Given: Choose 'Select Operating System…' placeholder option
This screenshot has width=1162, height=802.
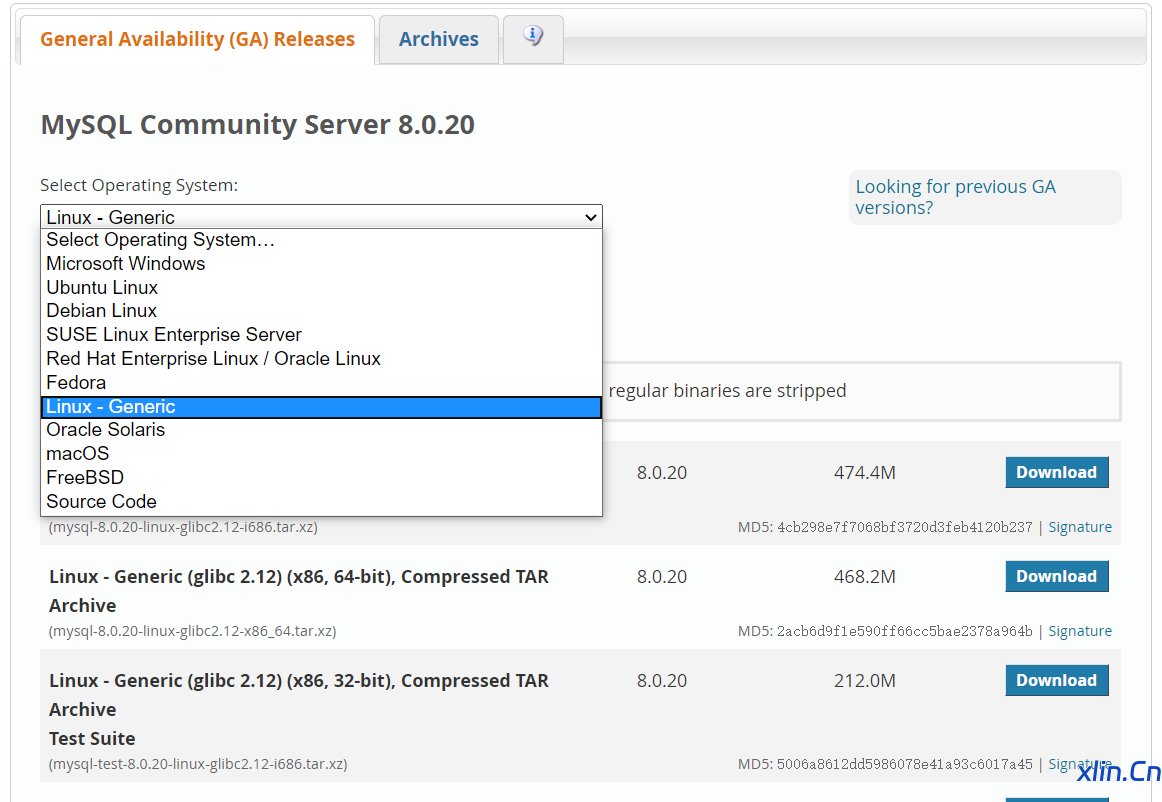Looking at the screenshot, I should (322, 240).
